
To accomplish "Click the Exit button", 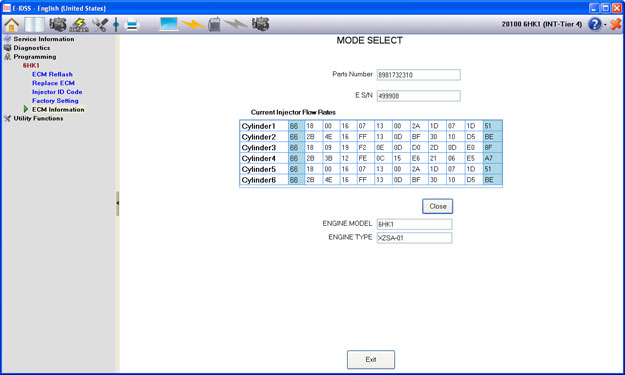I will click(371, 359).
